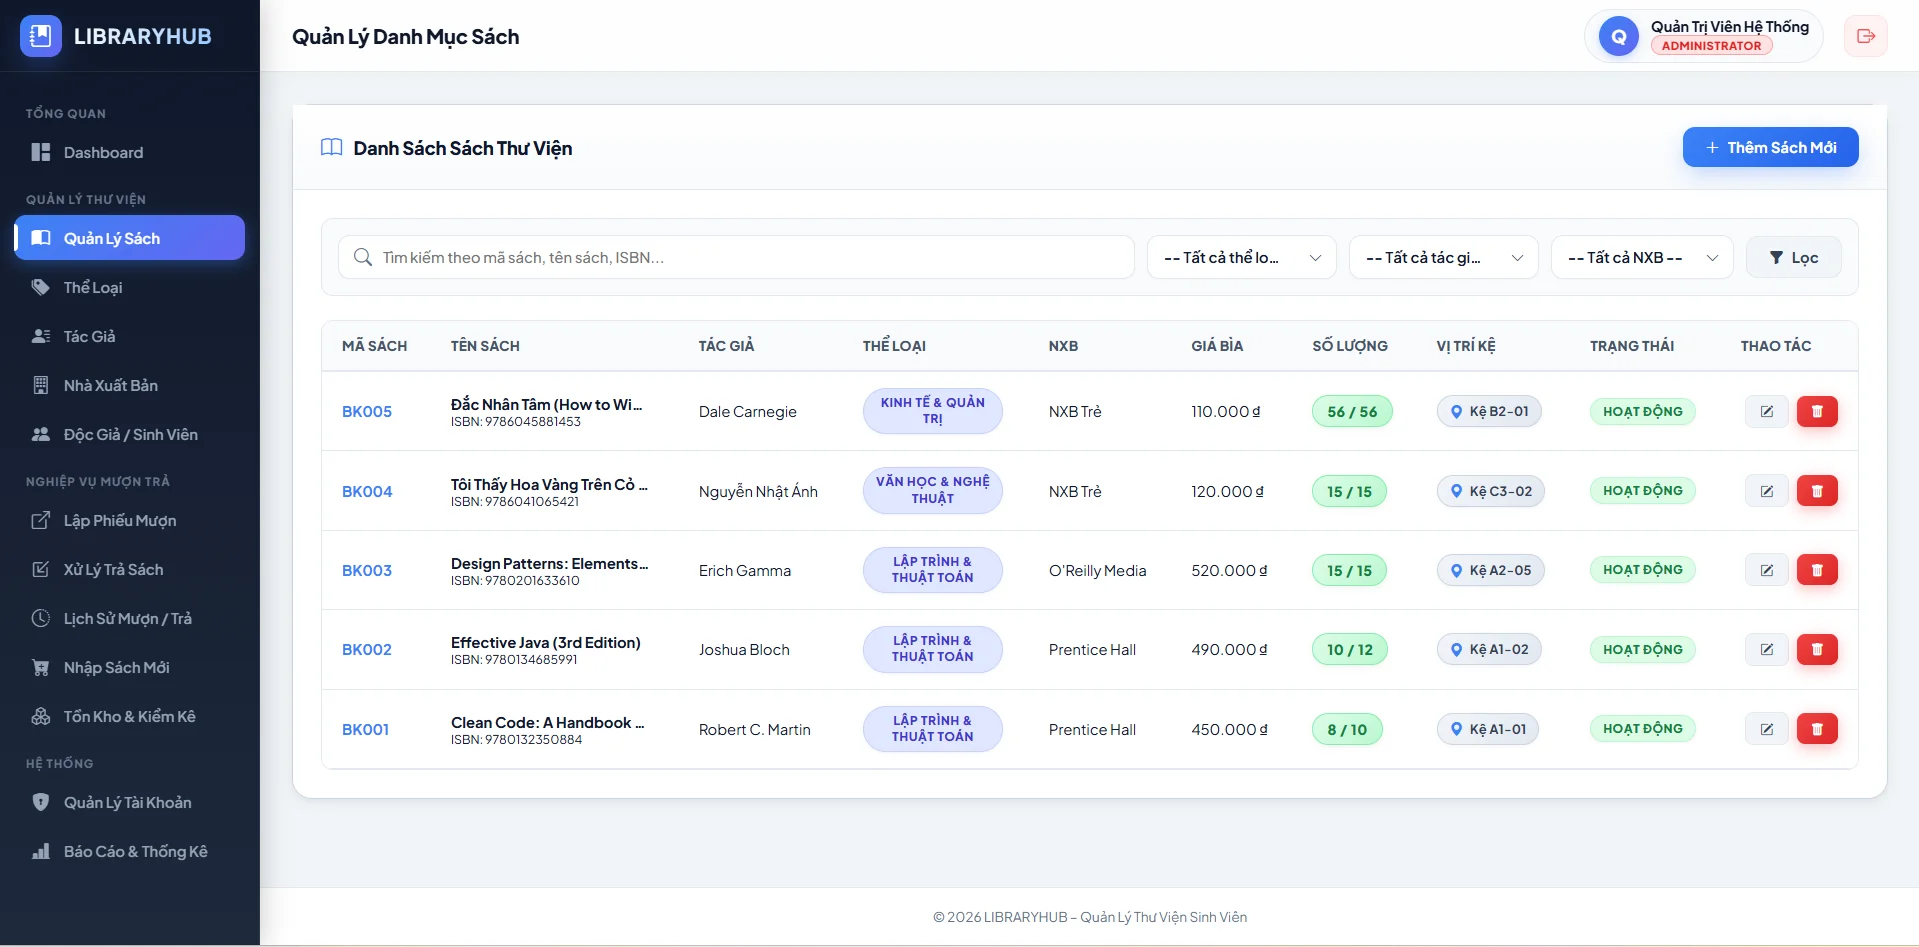Click the Giá Bìa column header
Viewport: 1919px width, 947px height.
(1217, 346)
